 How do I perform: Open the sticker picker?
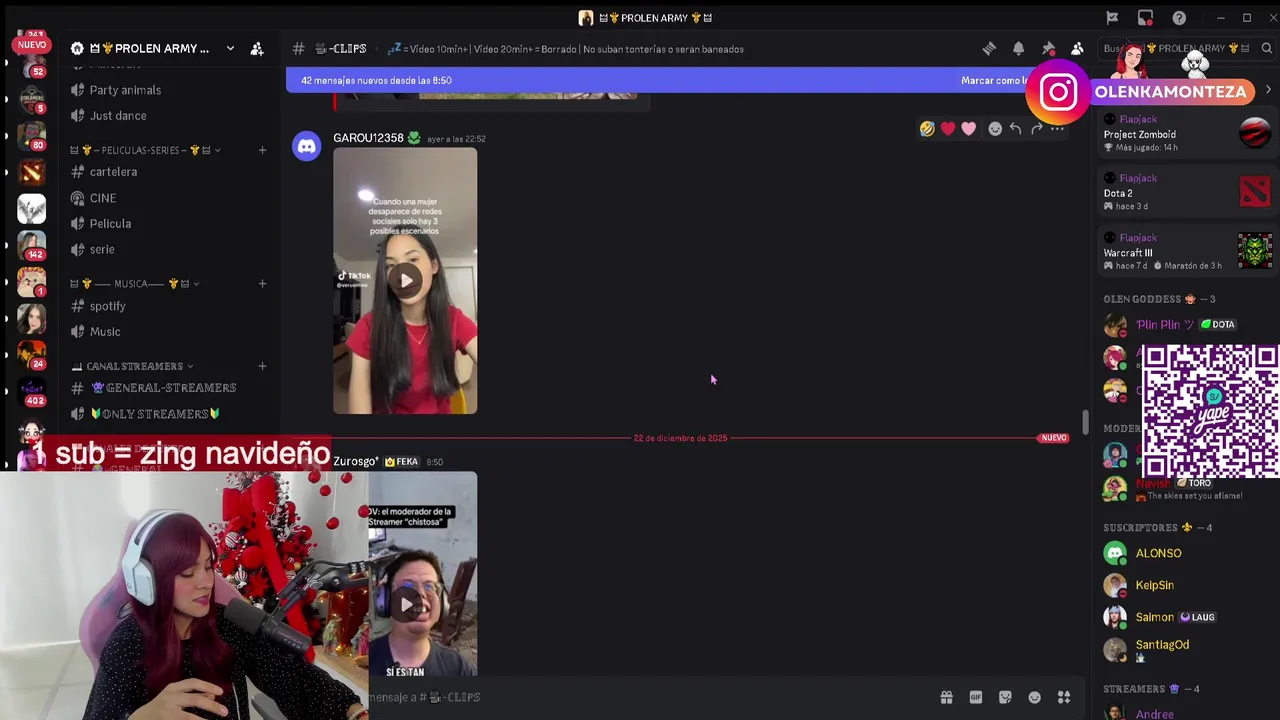coord(1005,697)
